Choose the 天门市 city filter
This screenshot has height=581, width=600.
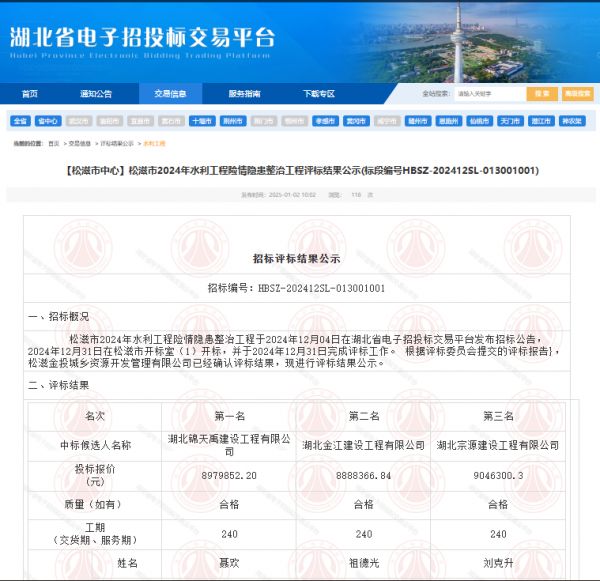click(510, 120)
